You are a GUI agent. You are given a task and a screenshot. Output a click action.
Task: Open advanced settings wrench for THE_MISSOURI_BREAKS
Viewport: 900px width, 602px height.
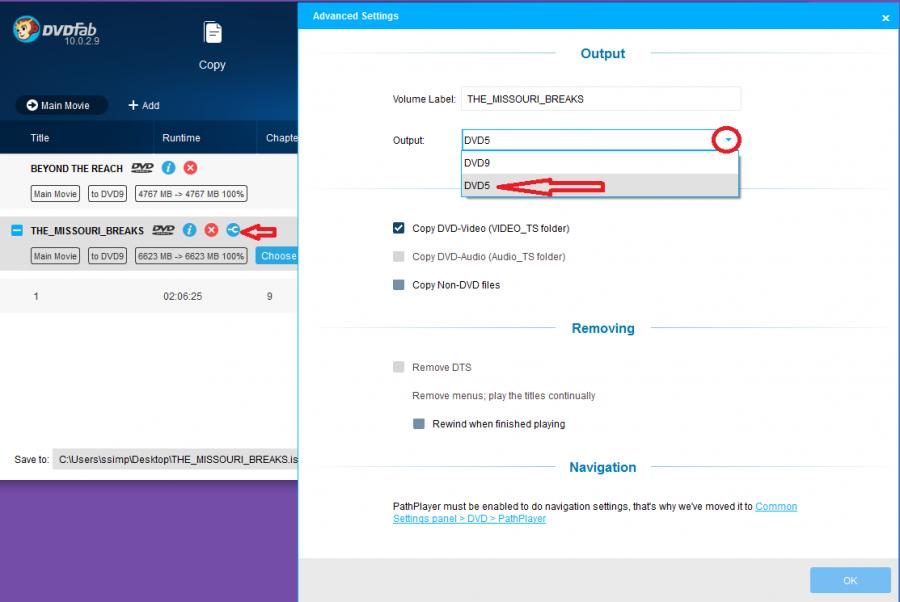[233, 230]
